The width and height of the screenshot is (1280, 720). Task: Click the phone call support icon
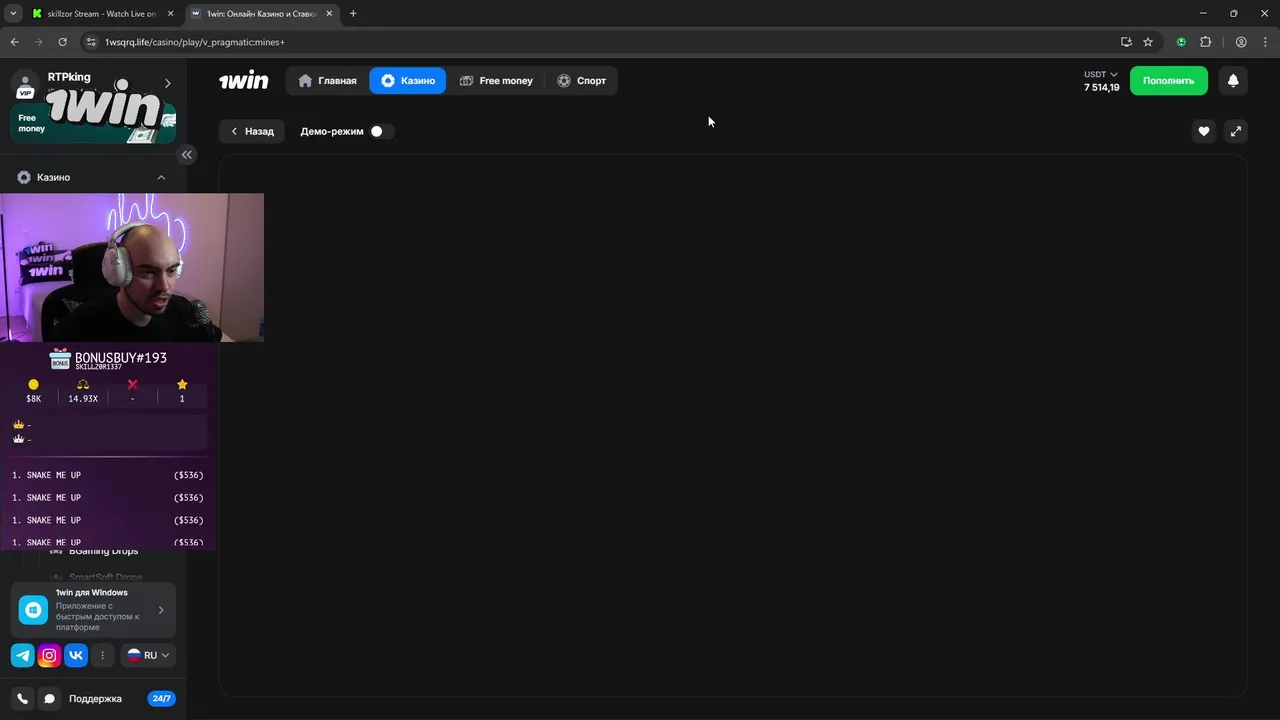click(x=22, y=699)
